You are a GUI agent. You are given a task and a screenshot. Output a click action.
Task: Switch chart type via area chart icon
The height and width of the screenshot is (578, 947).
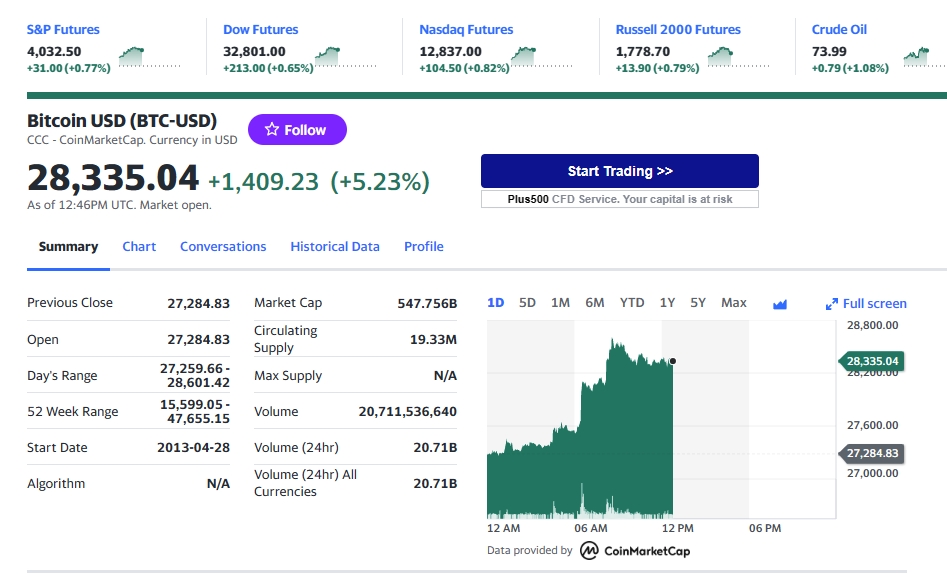pos(780,304)
